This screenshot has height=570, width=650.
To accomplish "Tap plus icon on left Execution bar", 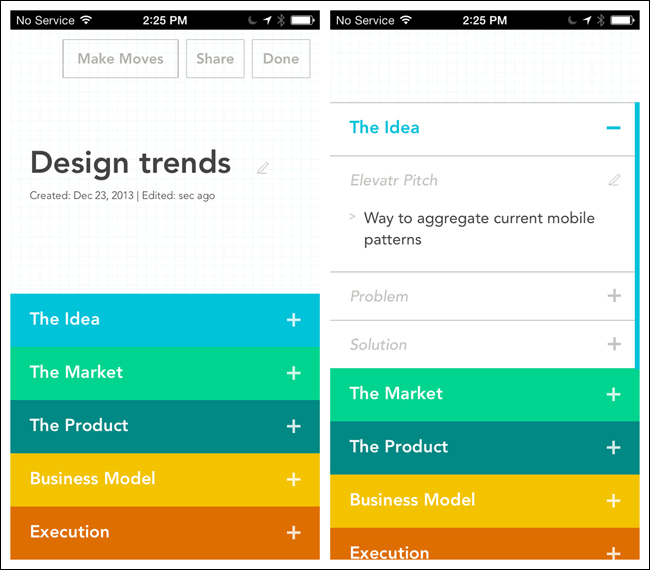I will point(293,533).
